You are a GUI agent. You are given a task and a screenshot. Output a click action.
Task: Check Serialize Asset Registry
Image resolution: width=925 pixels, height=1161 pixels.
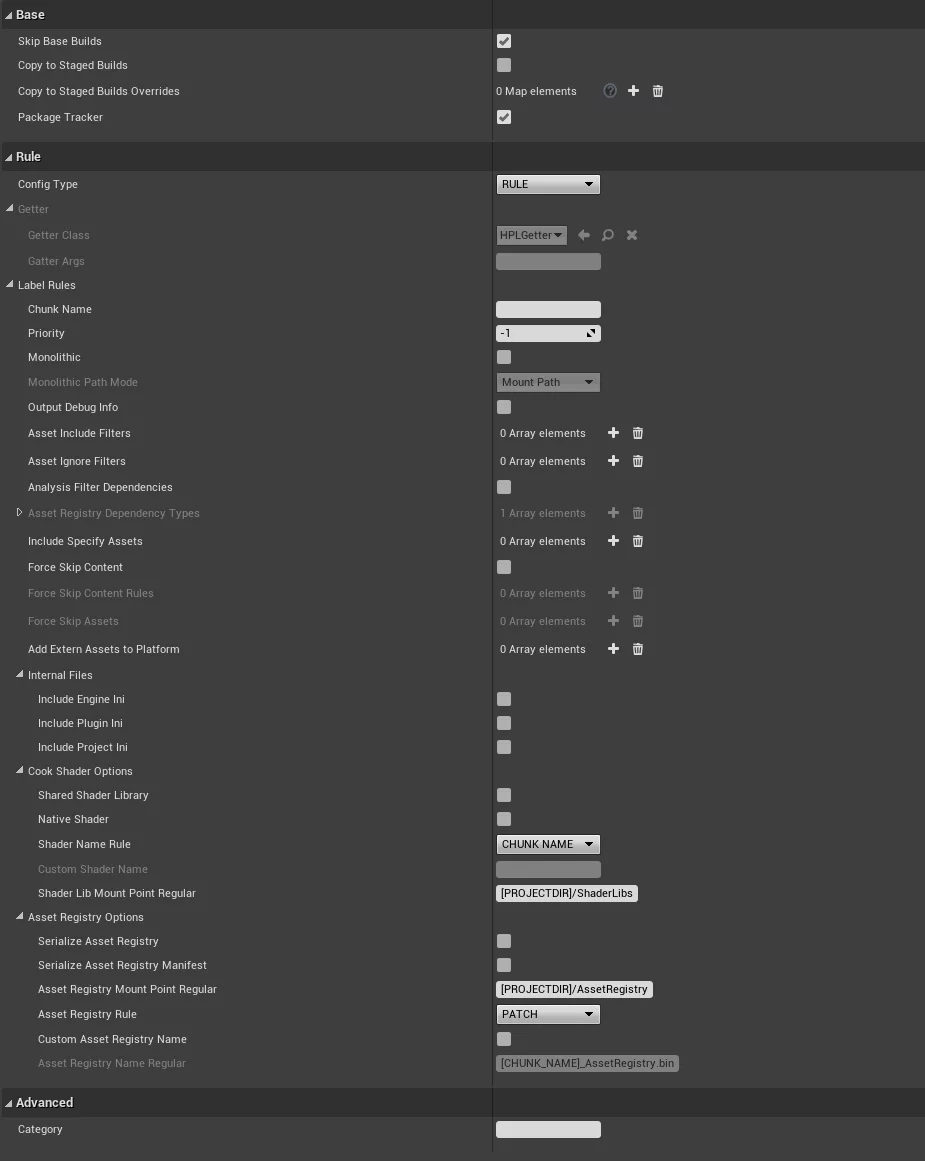504,941
